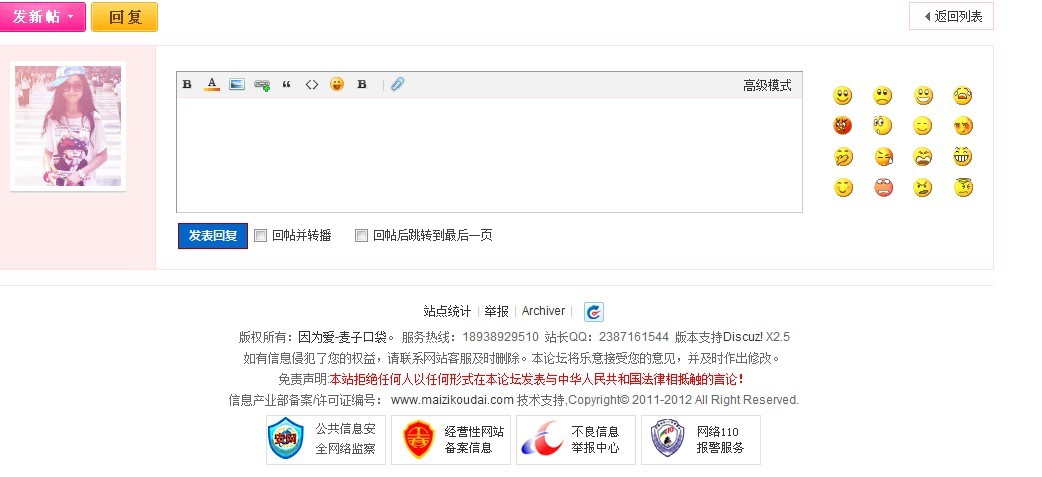Click the yellow 回复 button
The width and height of the screenshot is (1042, 477).
124,17
